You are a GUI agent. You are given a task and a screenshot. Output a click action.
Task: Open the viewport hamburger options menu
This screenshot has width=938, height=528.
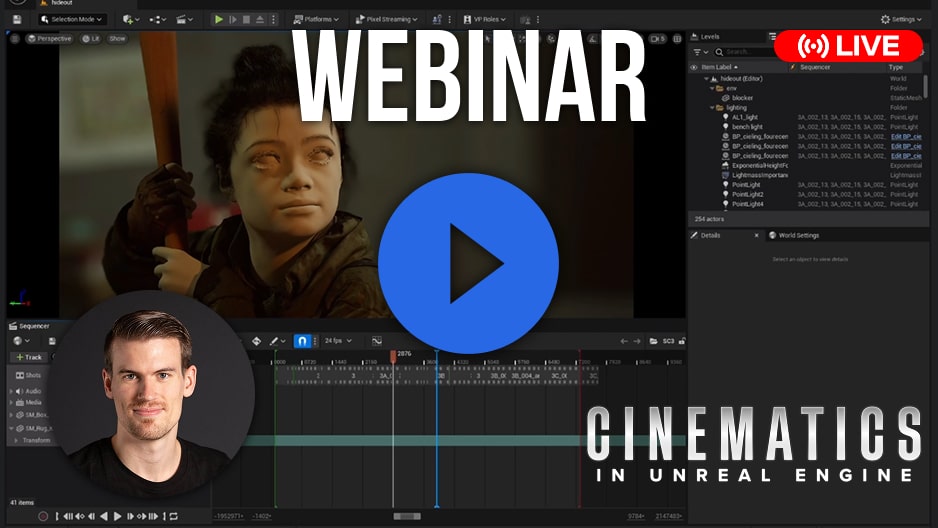(x=15, y=38)
